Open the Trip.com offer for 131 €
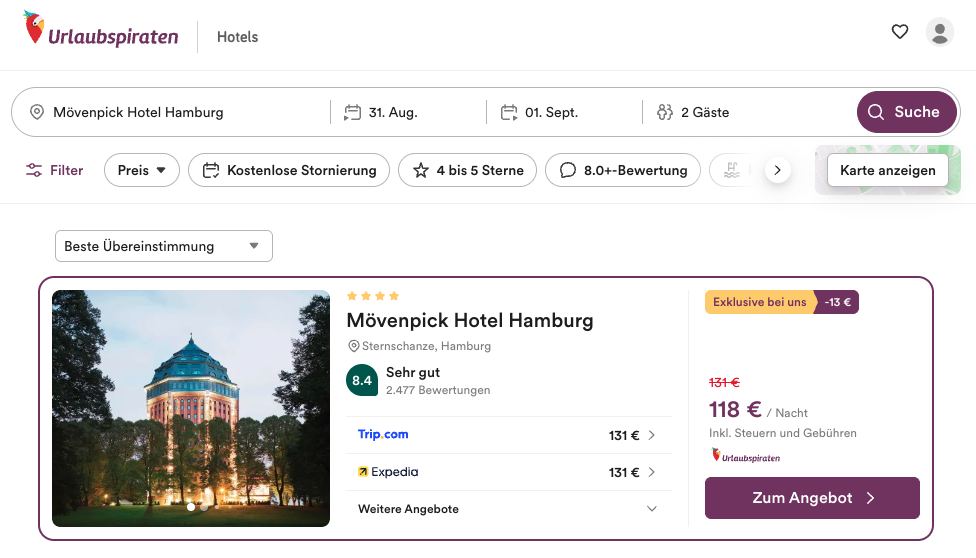 pyautogui.click(x=509, y=435)
